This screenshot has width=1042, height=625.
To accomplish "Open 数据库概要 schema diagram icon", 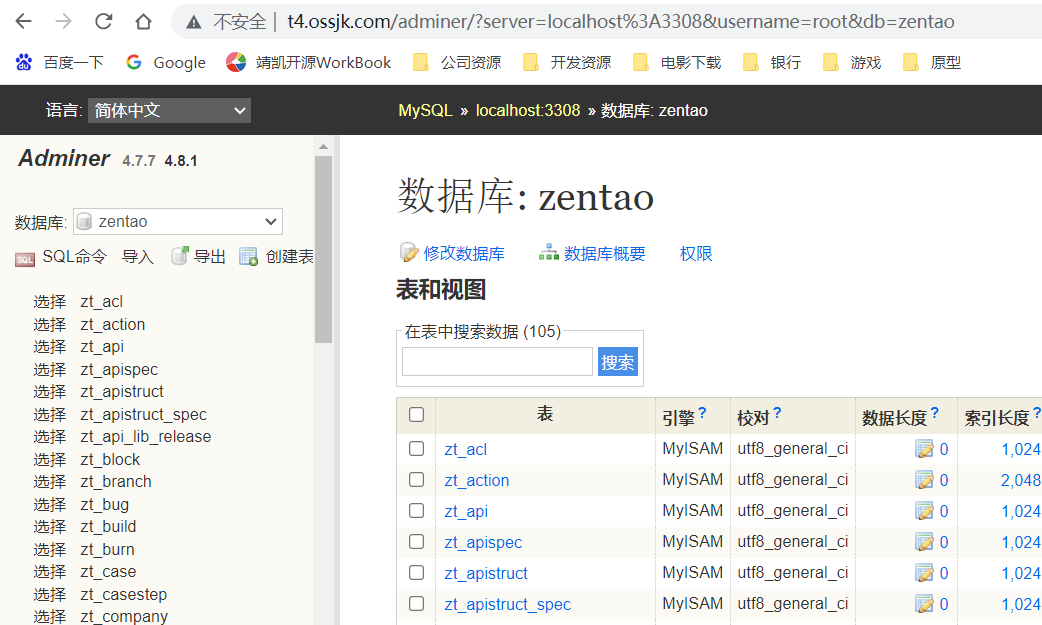I will click(548, 253).
